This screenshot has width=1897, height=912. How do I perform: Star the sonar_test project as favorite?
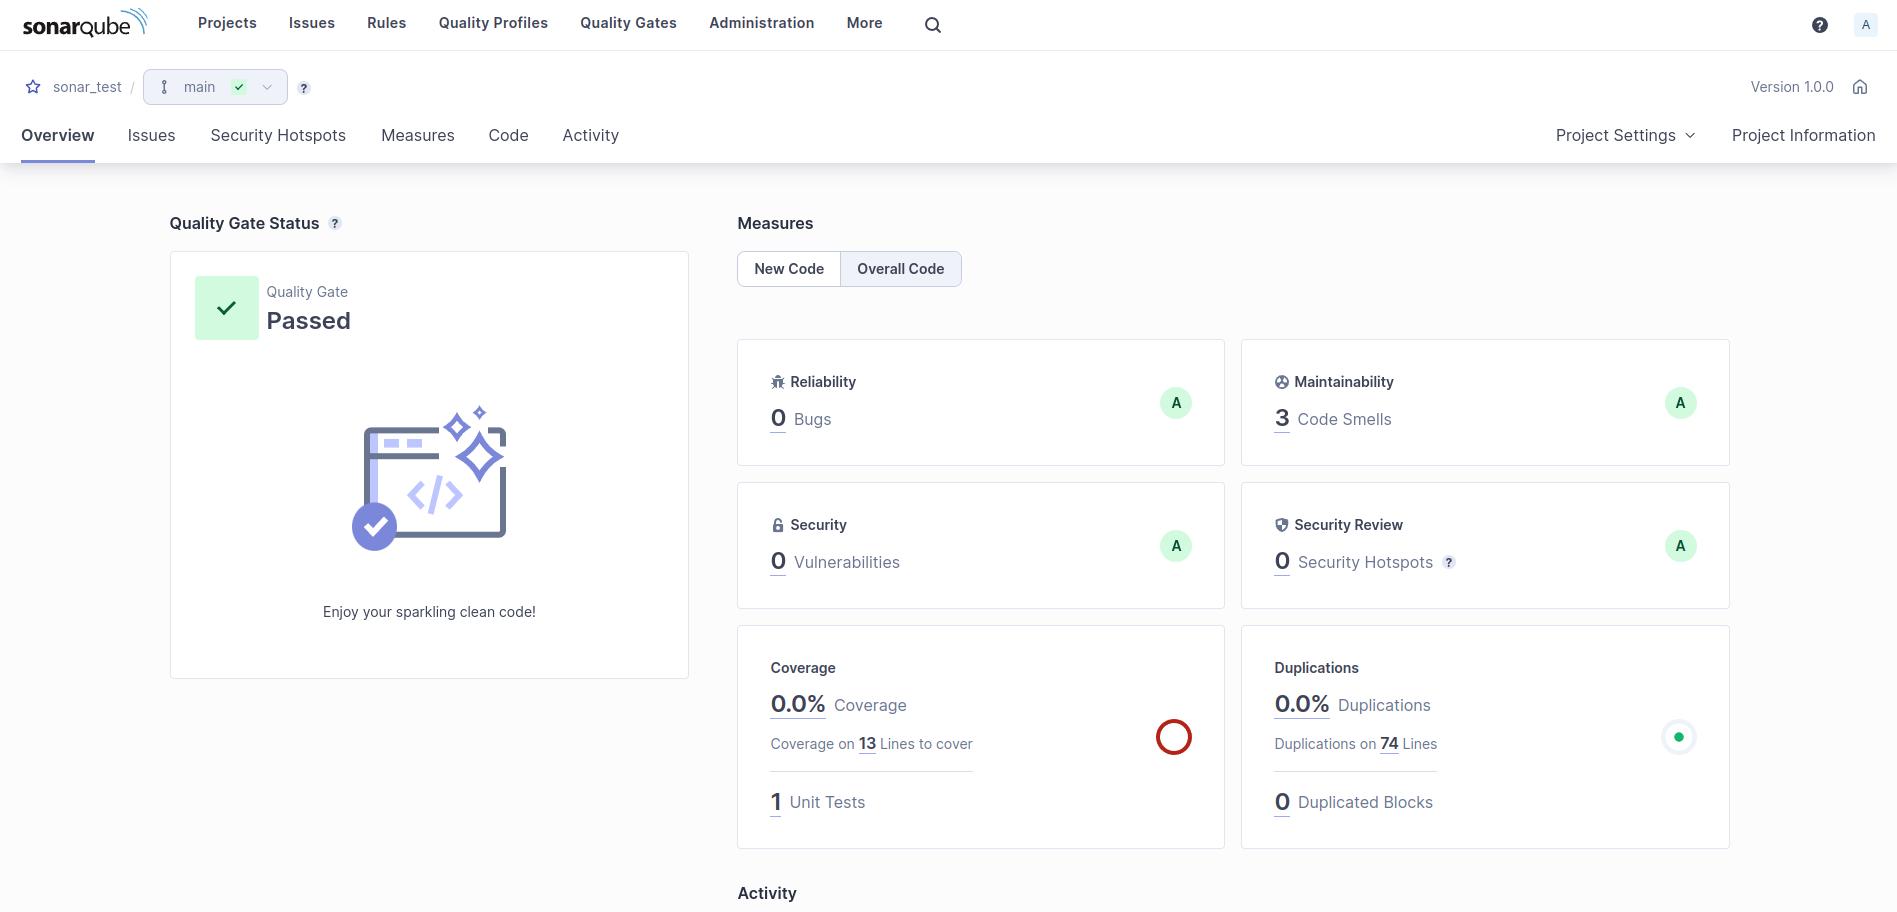pyautogui.click(x=33, y=87)
